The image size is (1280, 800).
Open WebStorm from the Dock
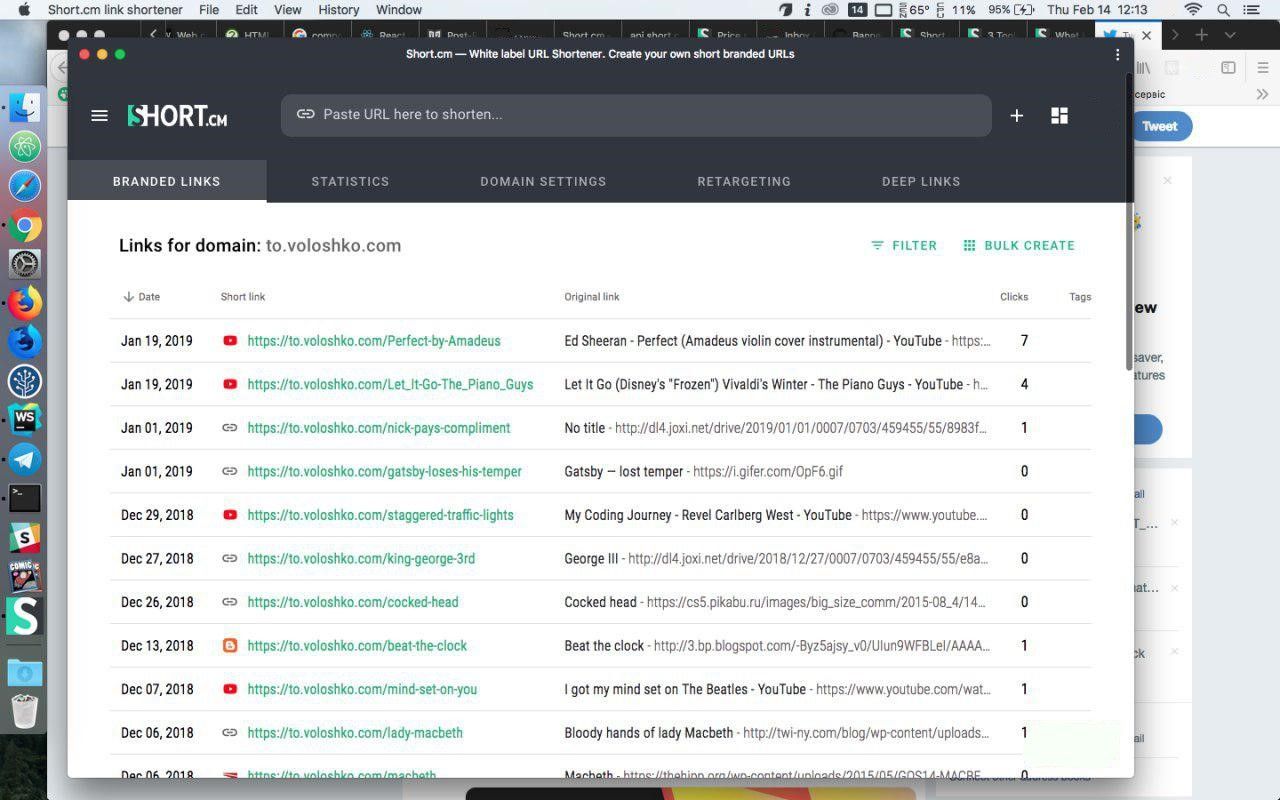24,419
